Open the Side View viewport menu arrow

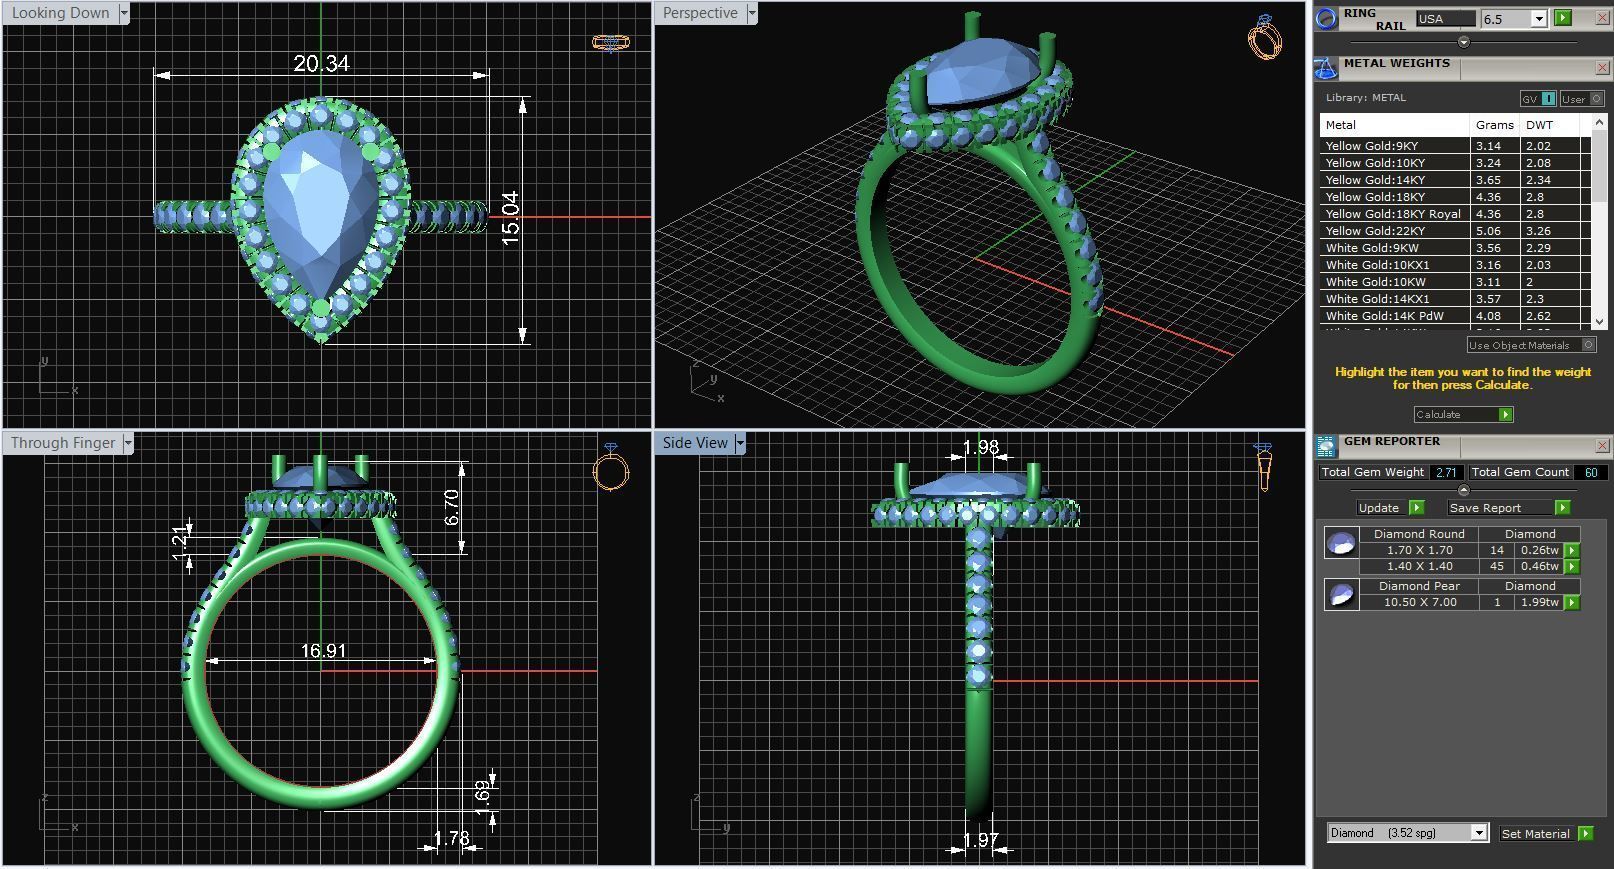(x=740, y=443)
